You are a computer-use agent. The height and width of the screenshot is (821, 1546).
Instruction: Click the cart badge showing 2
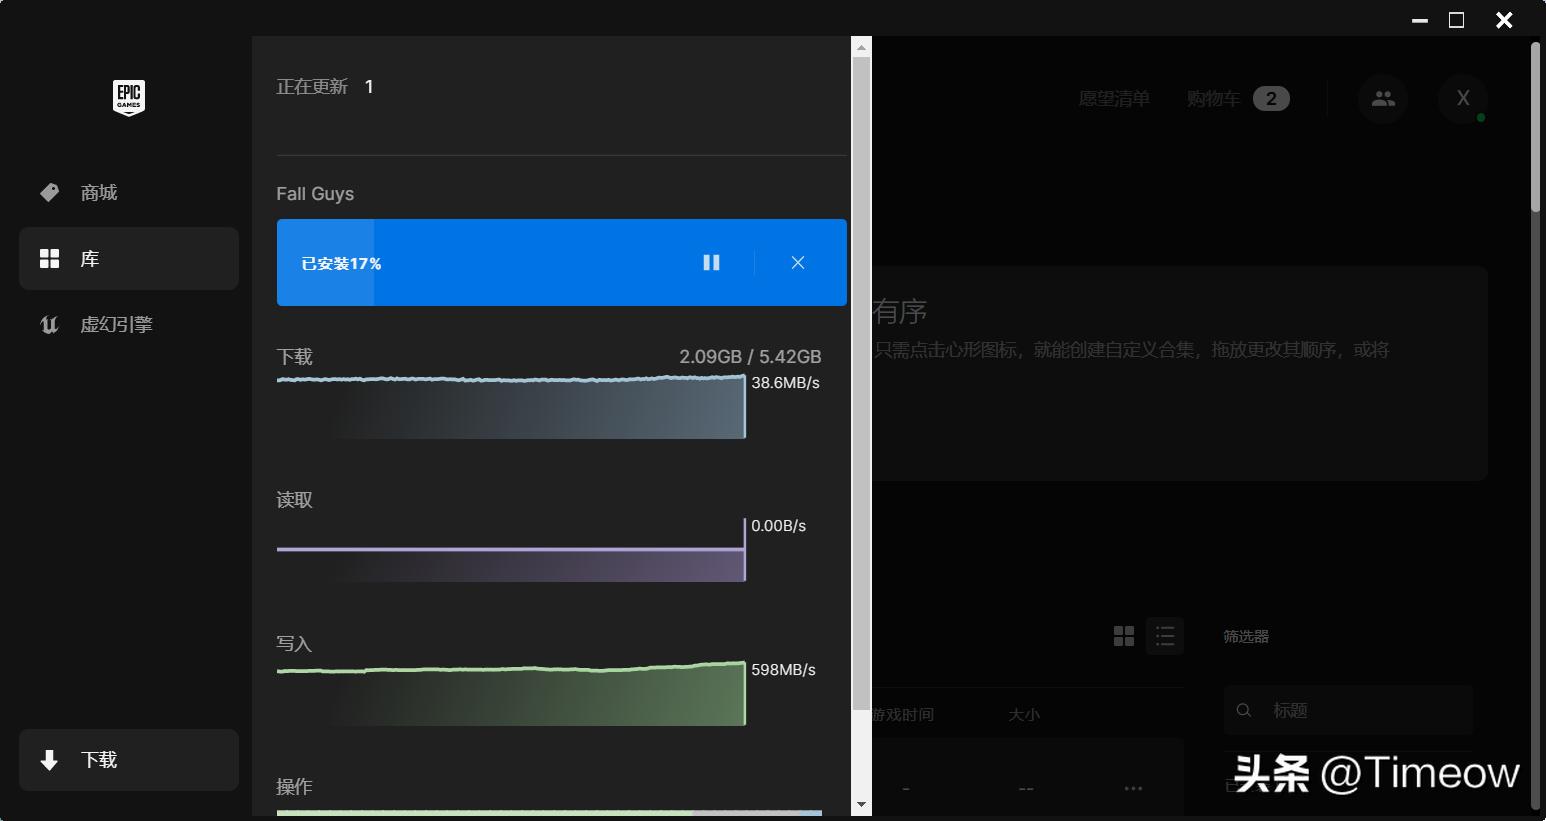pyautogui.click(x=1271, y=99)
